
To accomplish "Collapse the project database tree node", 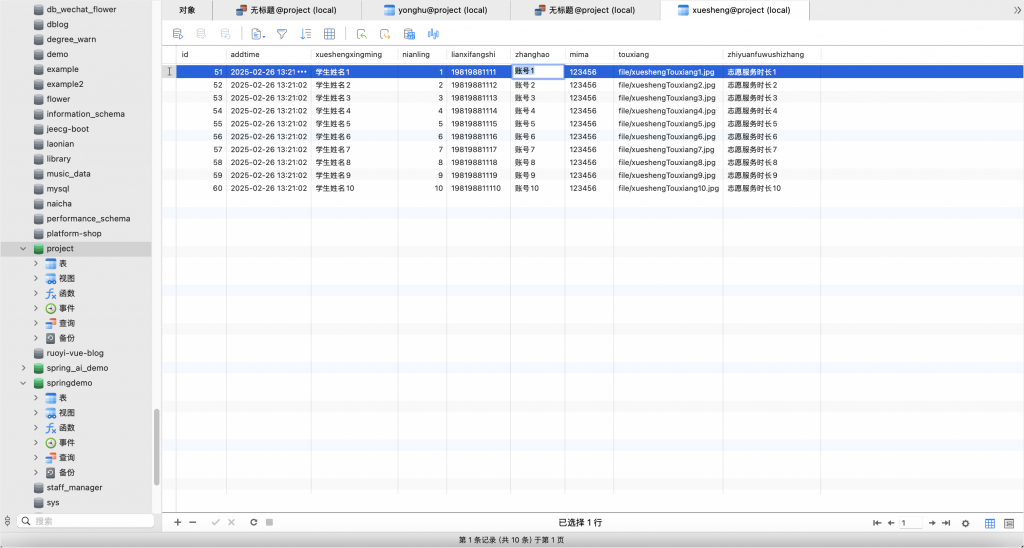I will (23, 248).
